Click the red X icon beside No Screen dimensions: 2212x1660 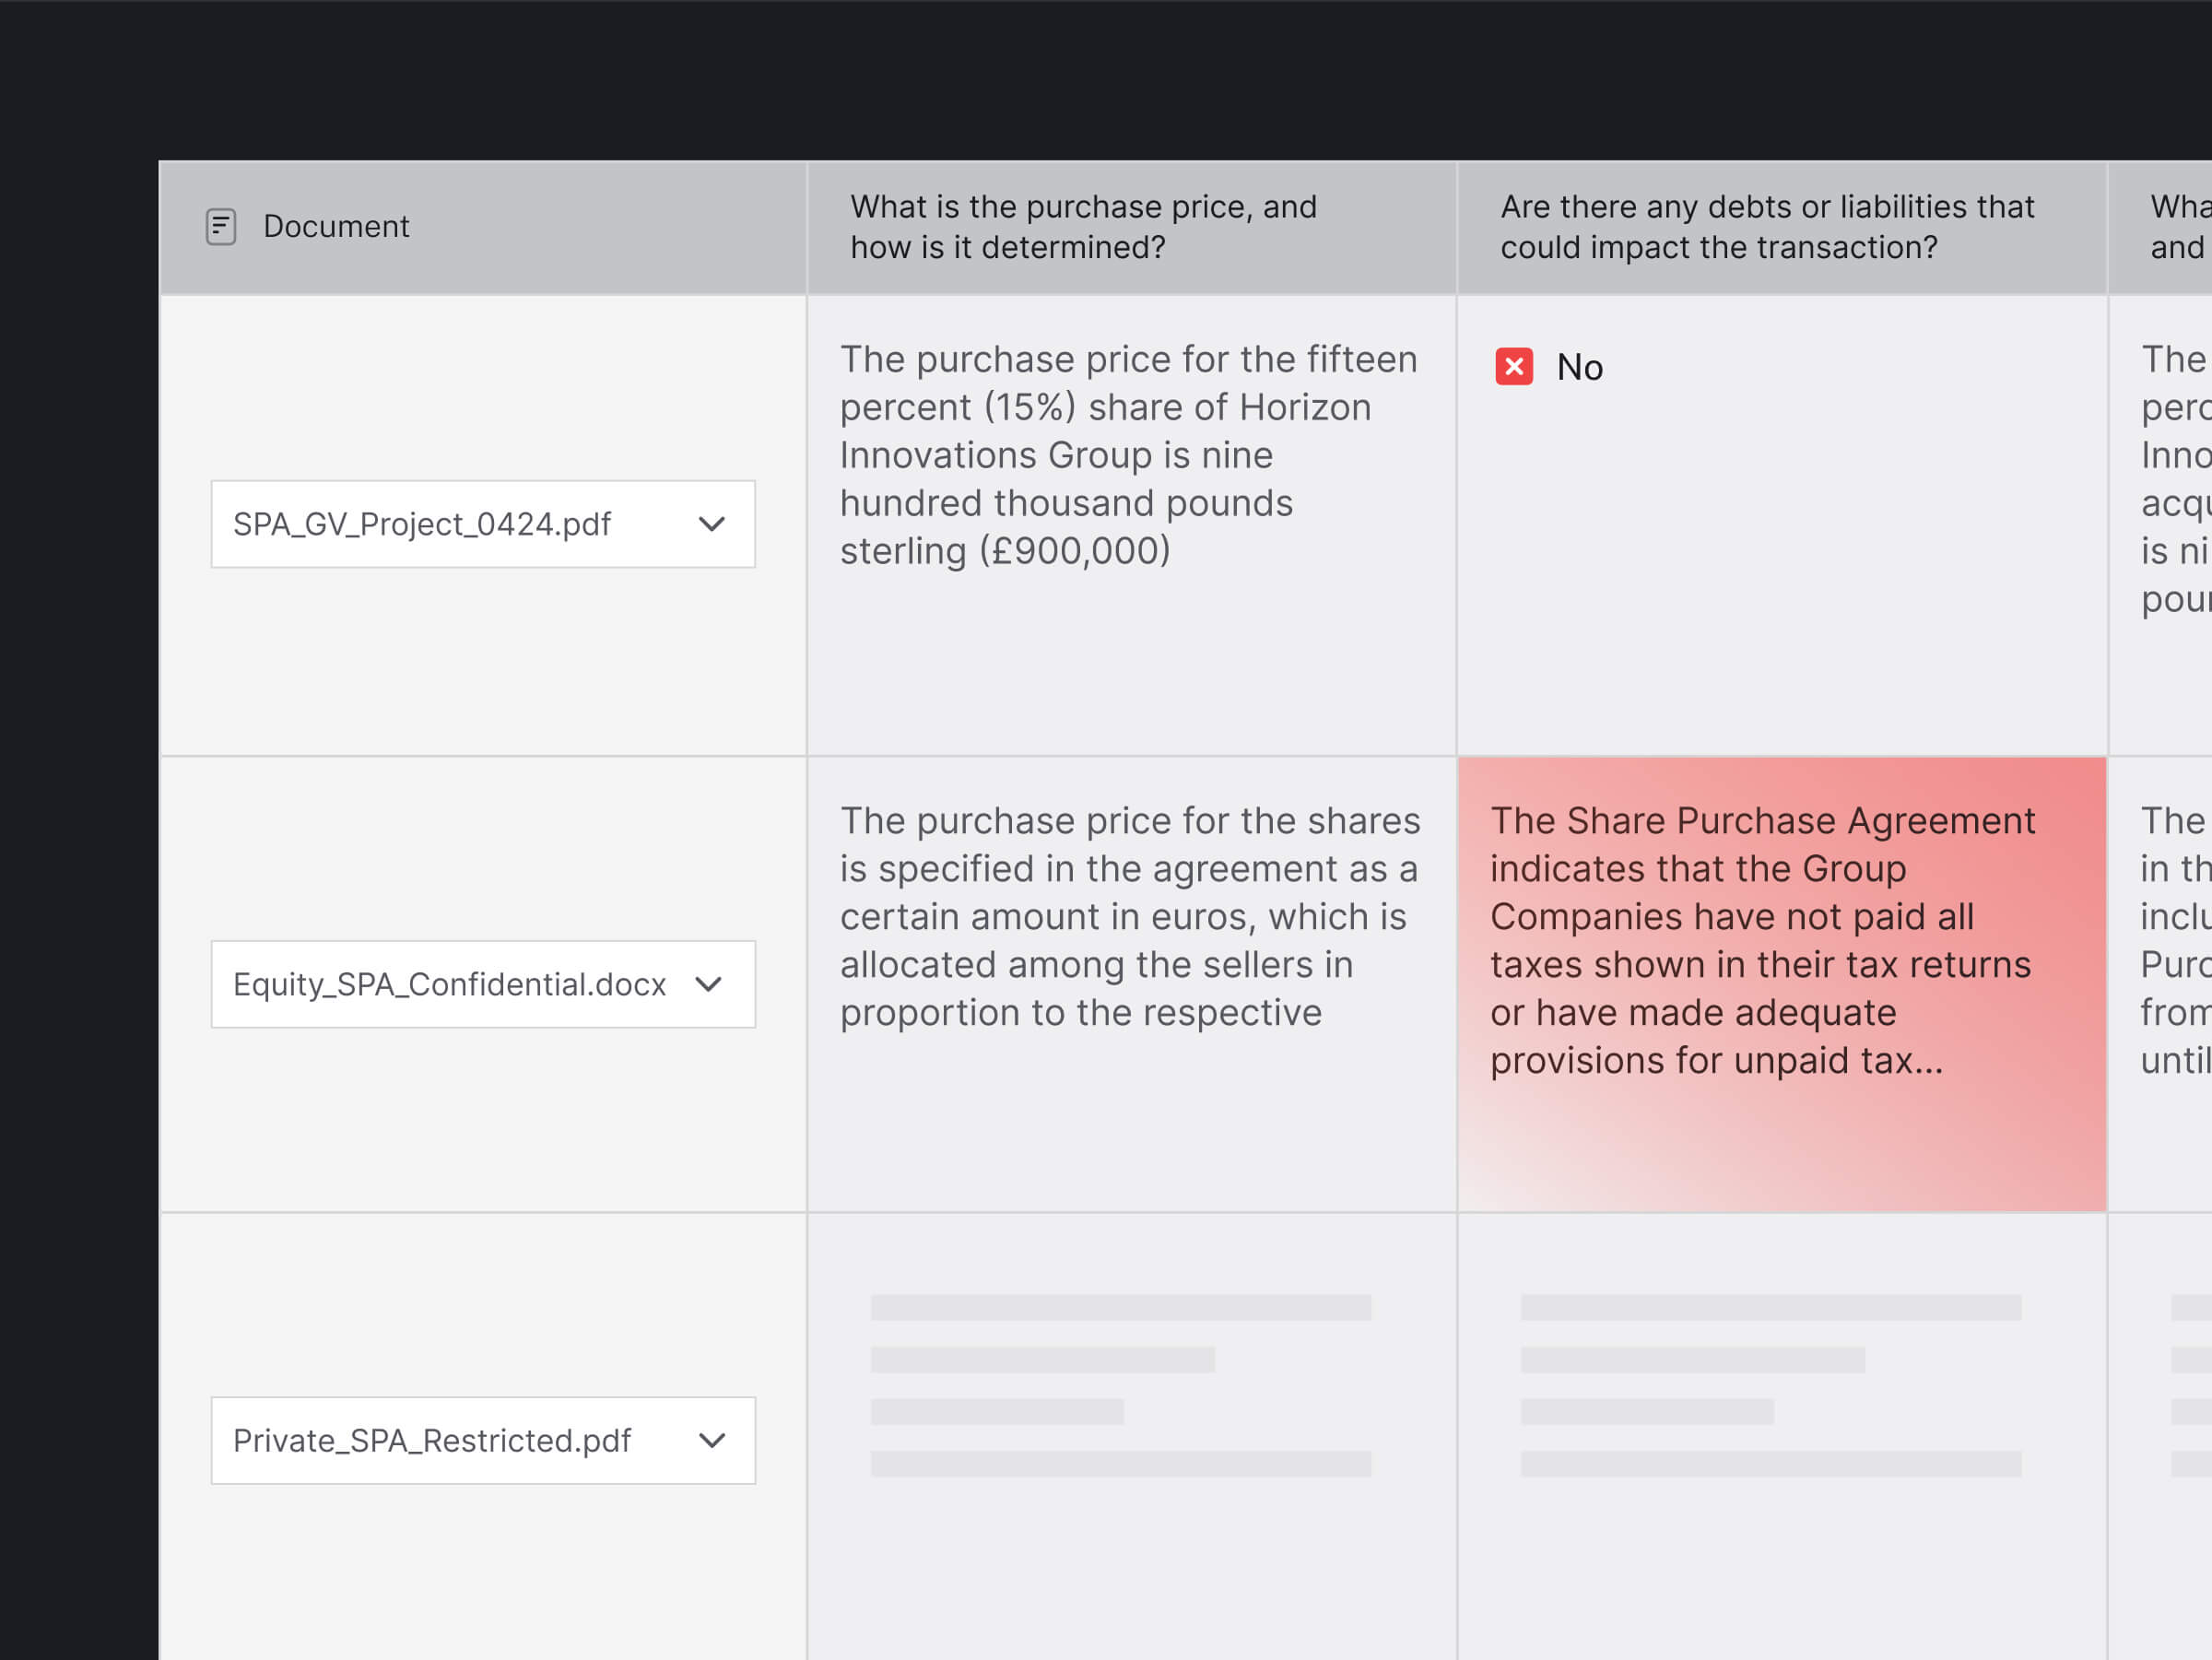1513,367
